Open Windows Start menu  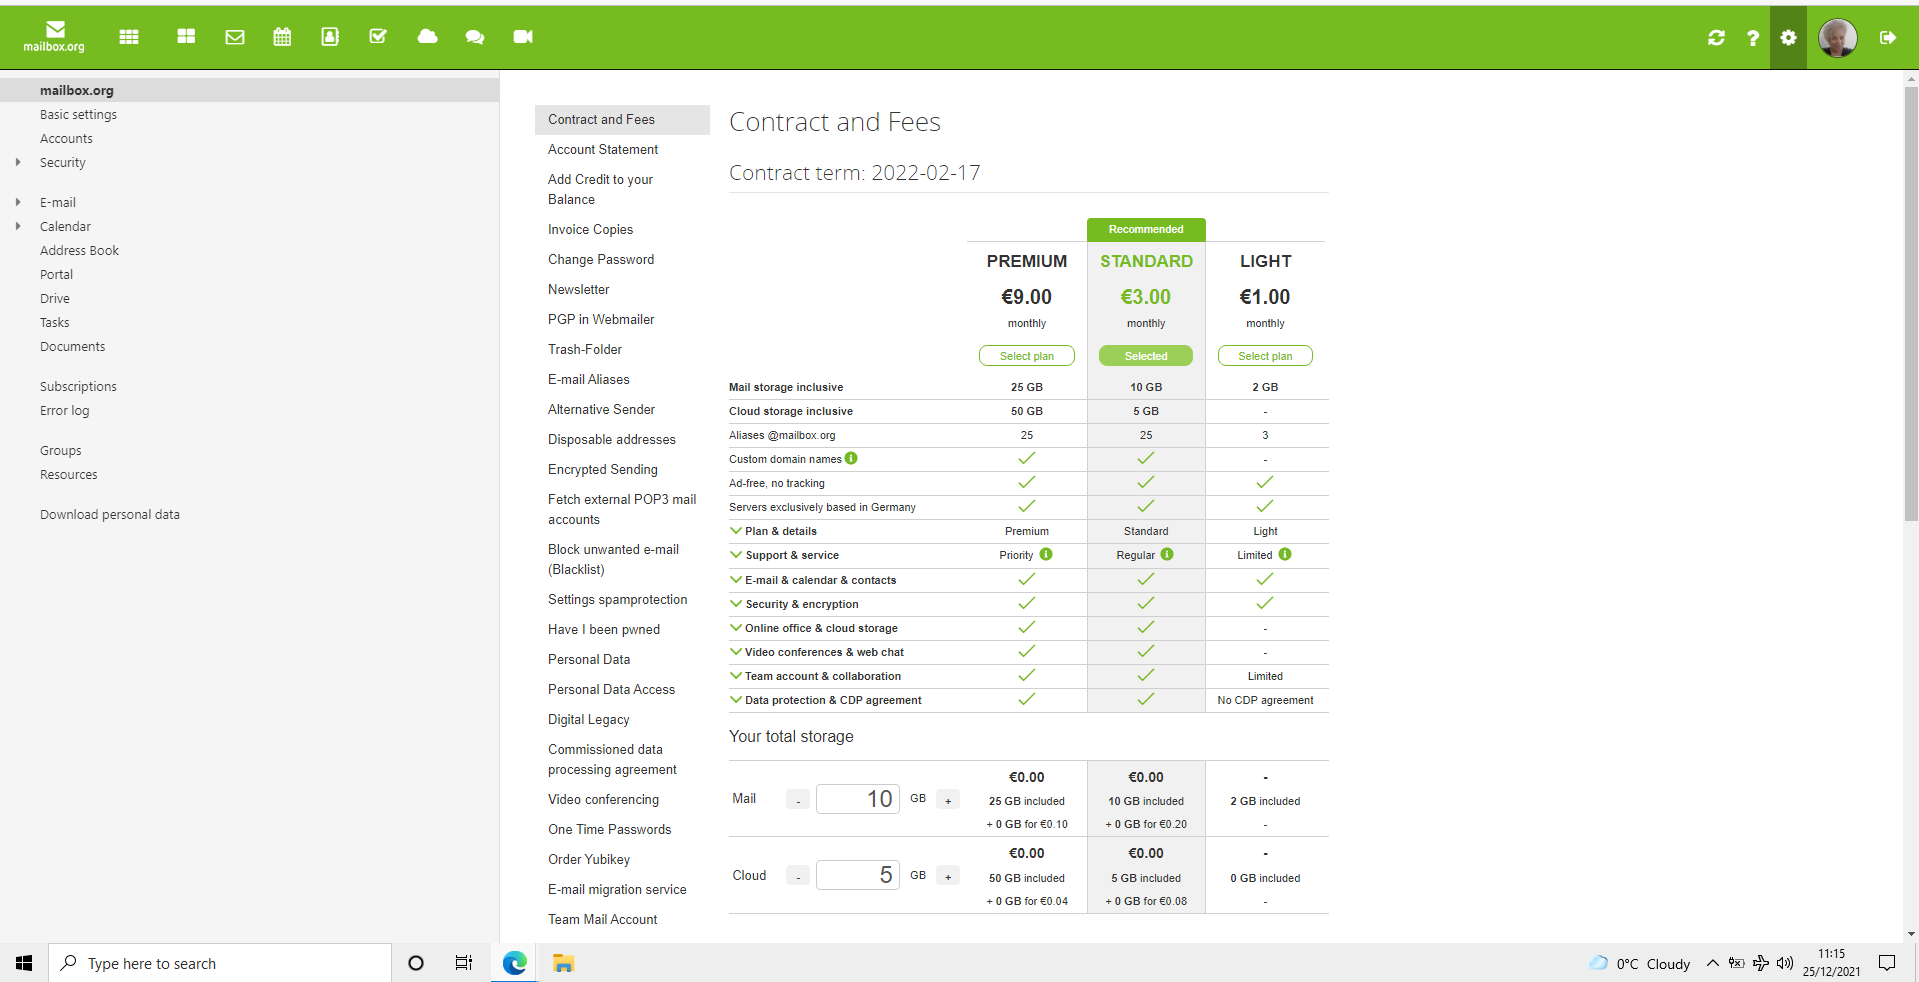click(x=24, y=963)
